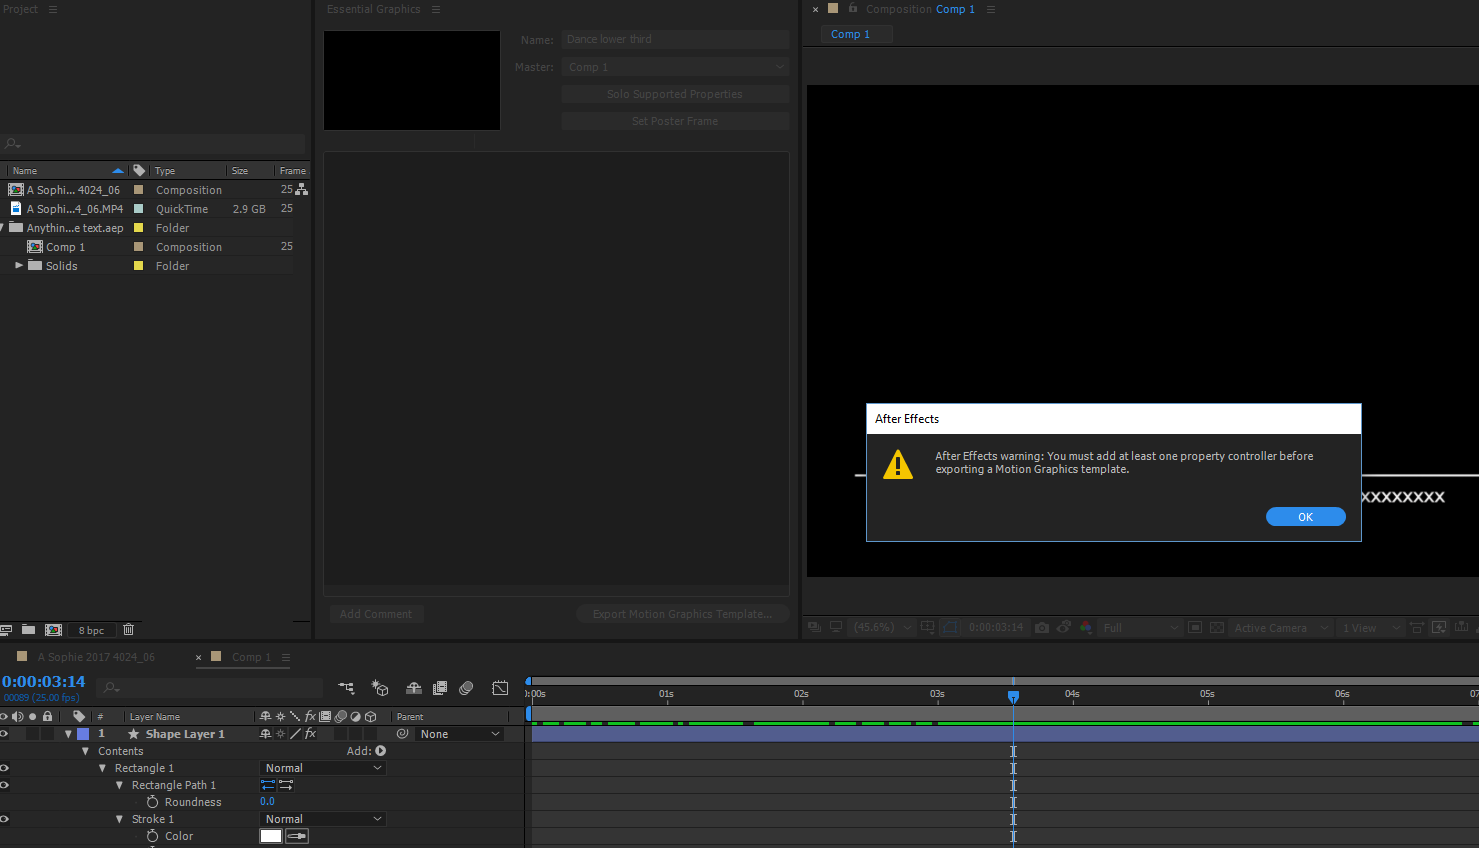Enable motion blur for all layers
1479x848 pixels.
pyautogui.click(x=465, y=688)
